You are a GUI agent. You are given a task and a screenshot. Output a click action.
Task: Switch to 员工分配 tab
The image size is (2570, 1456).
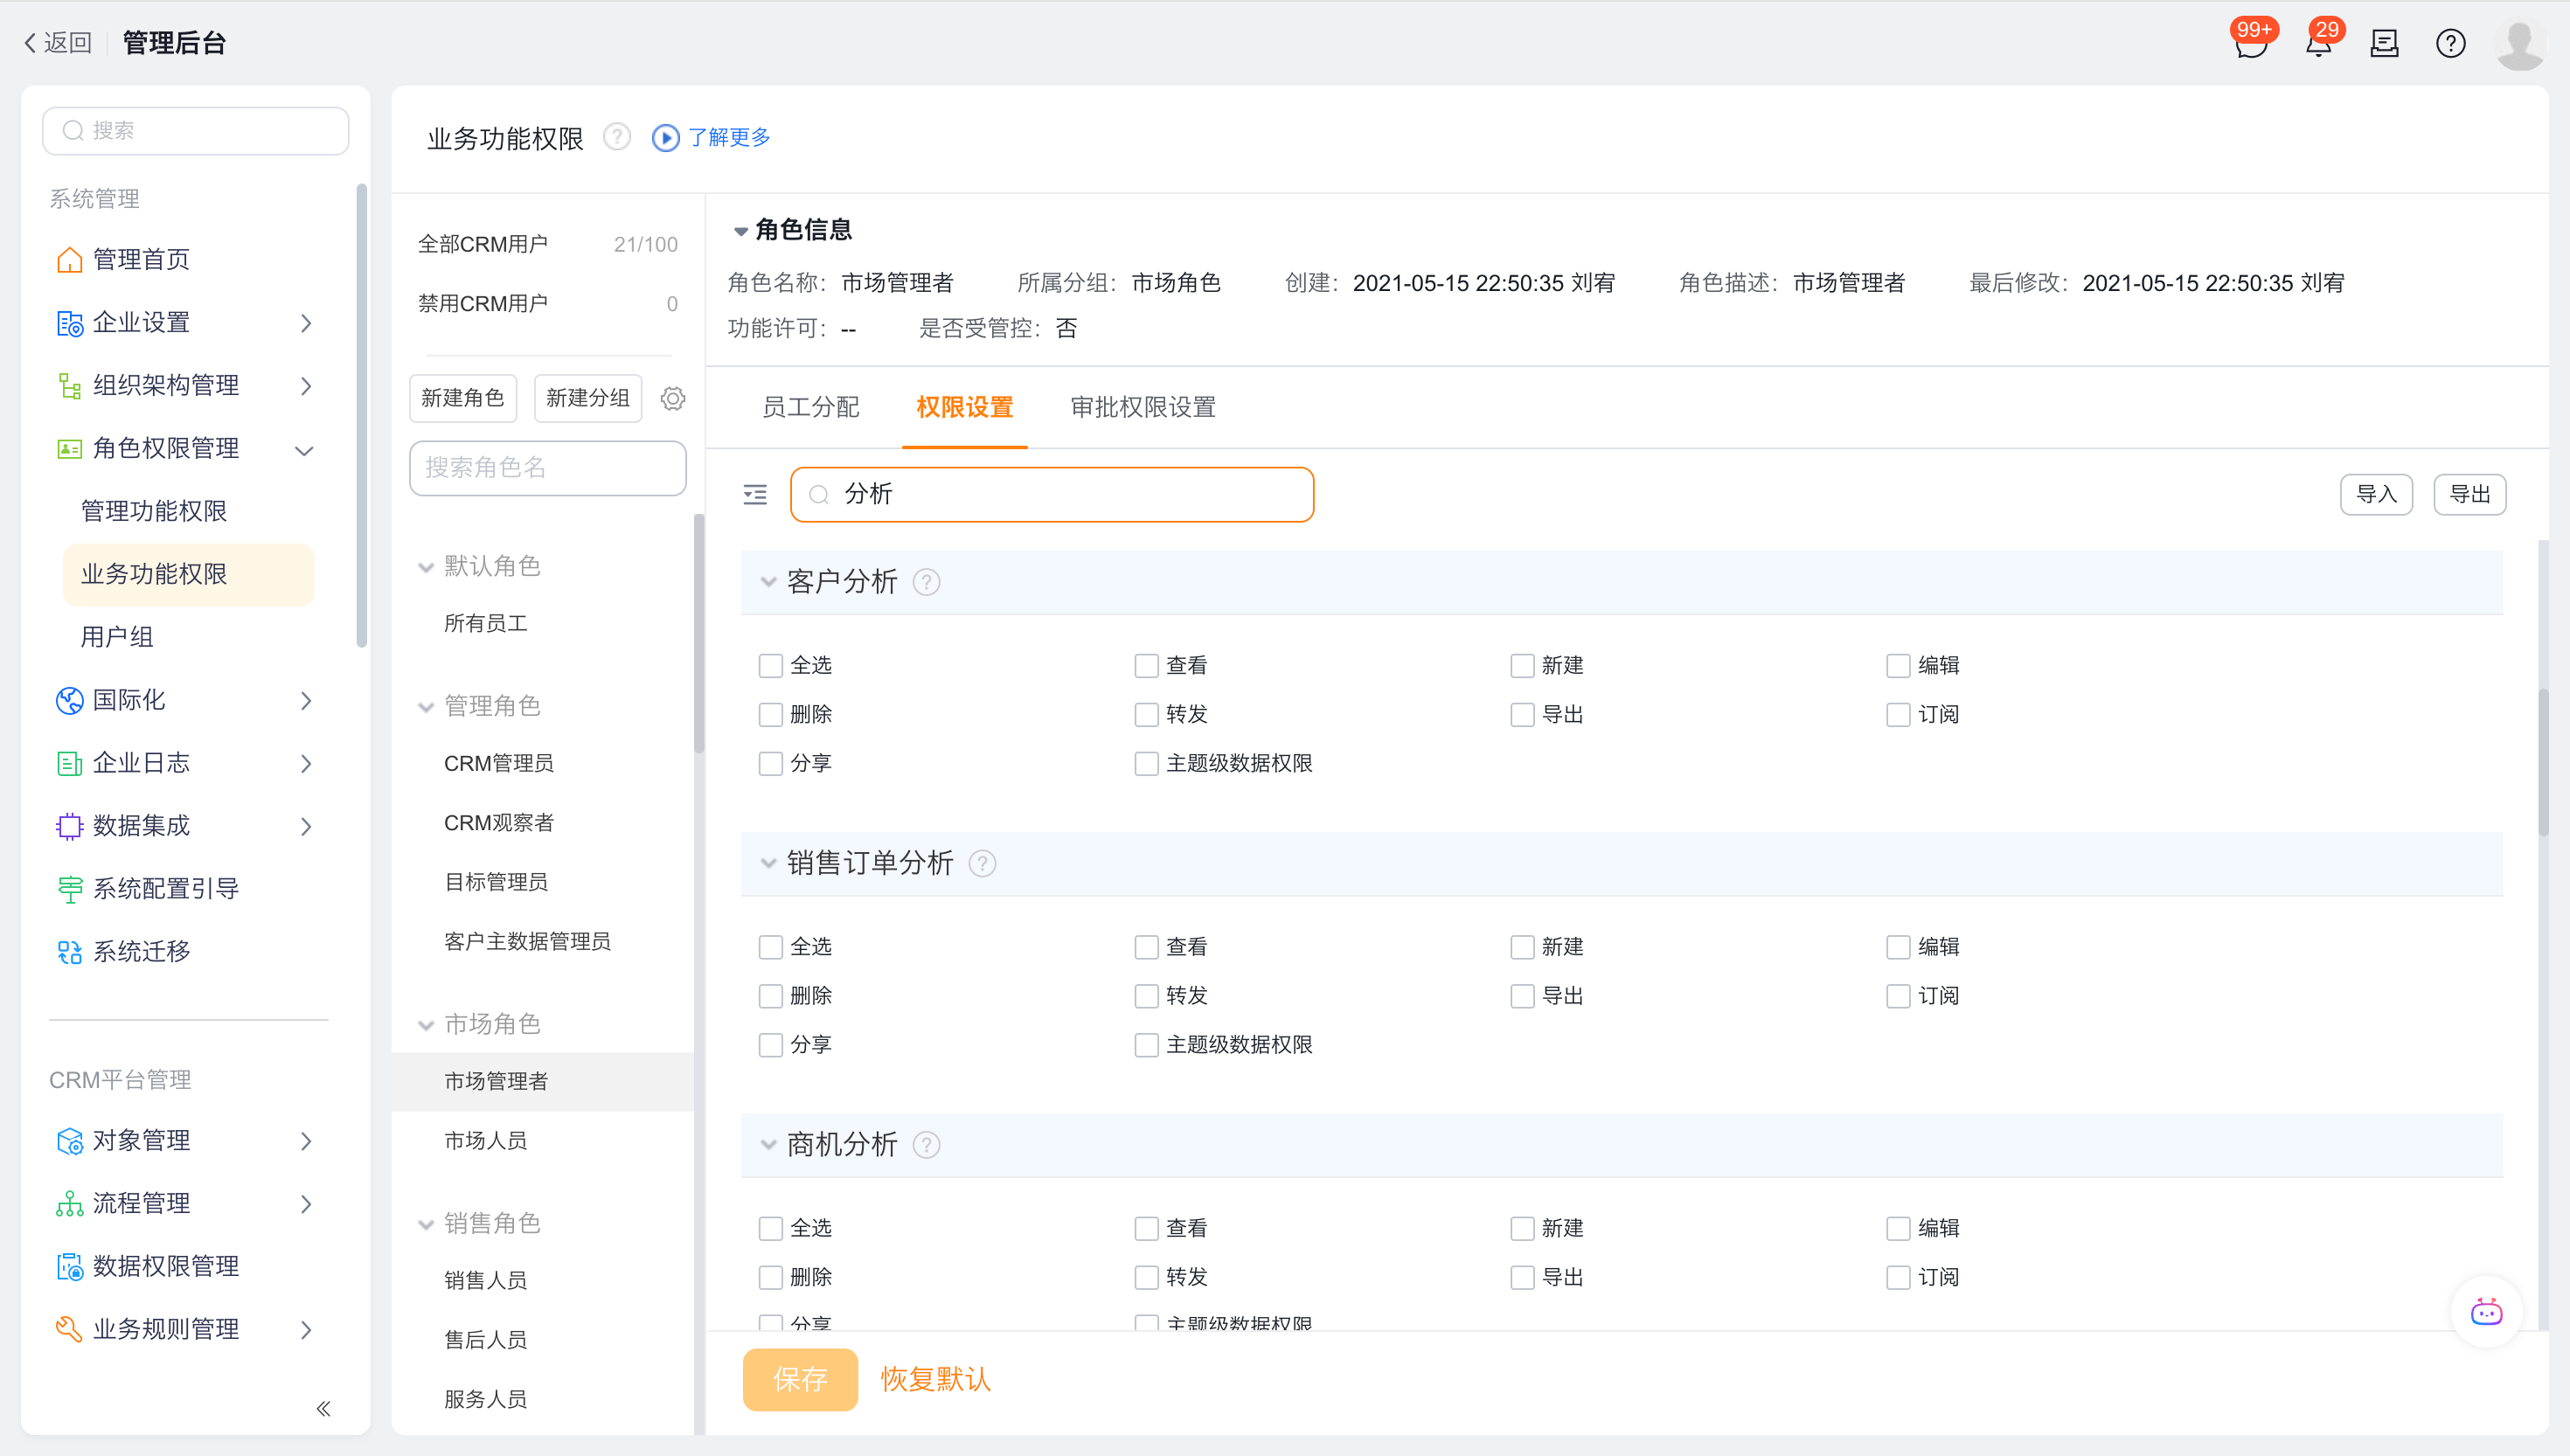(x=810, y=408)
